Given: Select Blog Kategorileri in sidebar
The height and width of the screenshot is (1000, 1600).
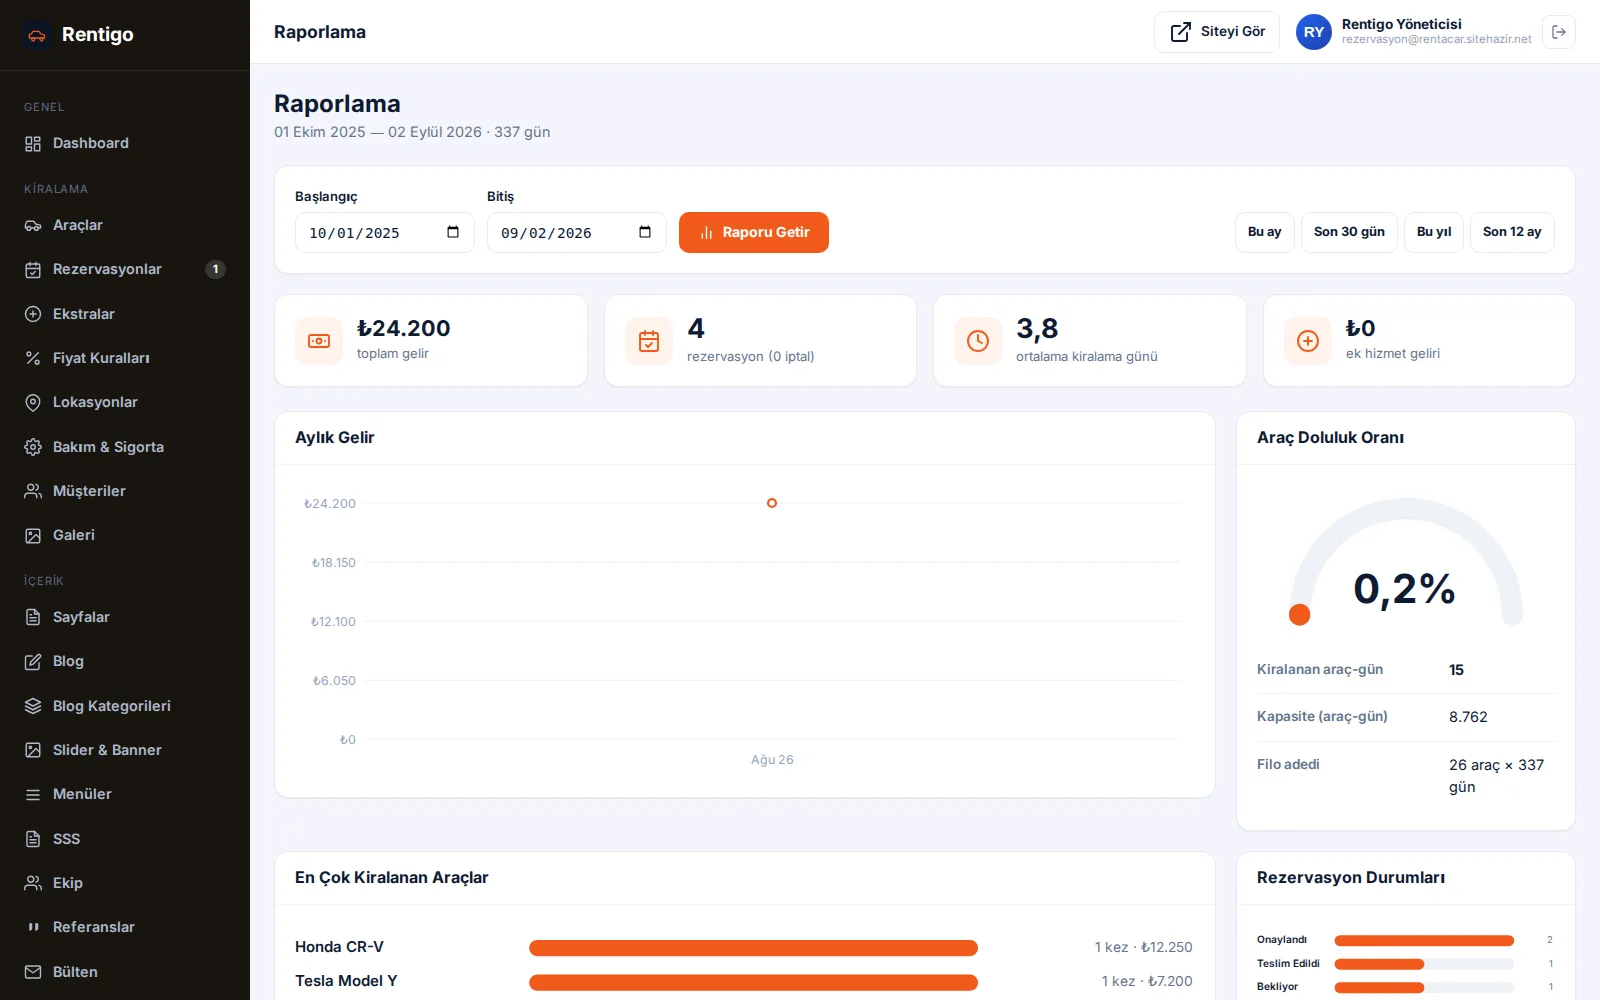Looking at the screenshot, I should [x=125, y=706].
